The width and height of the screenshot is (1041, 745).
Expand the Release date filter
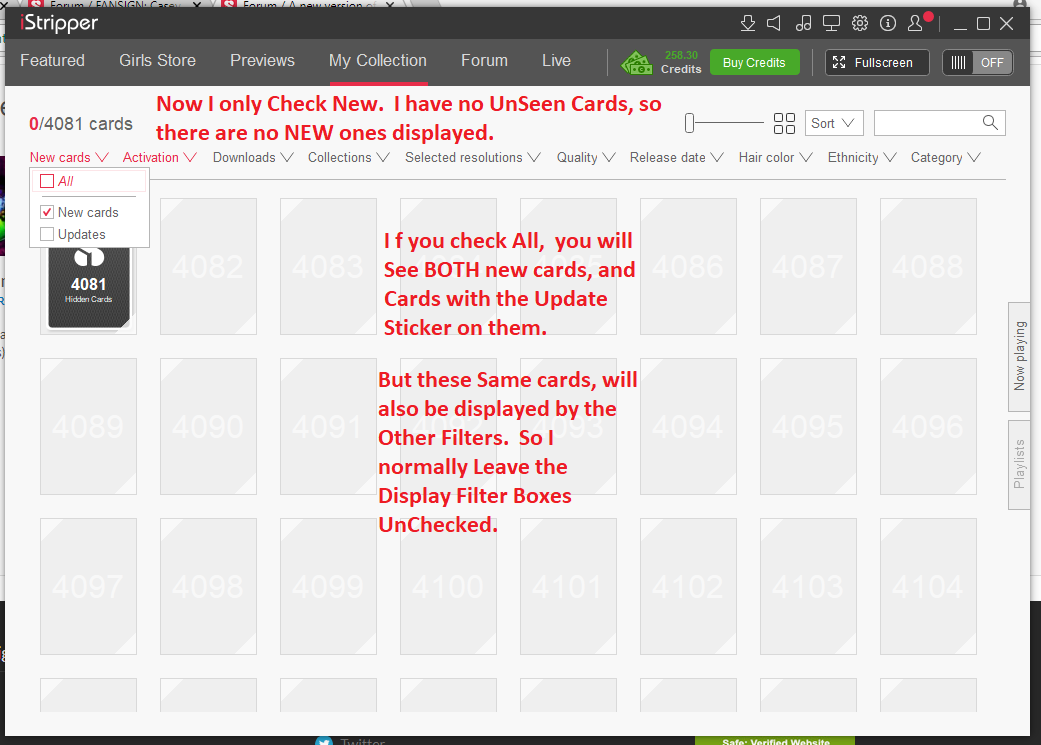pos(677,158)
